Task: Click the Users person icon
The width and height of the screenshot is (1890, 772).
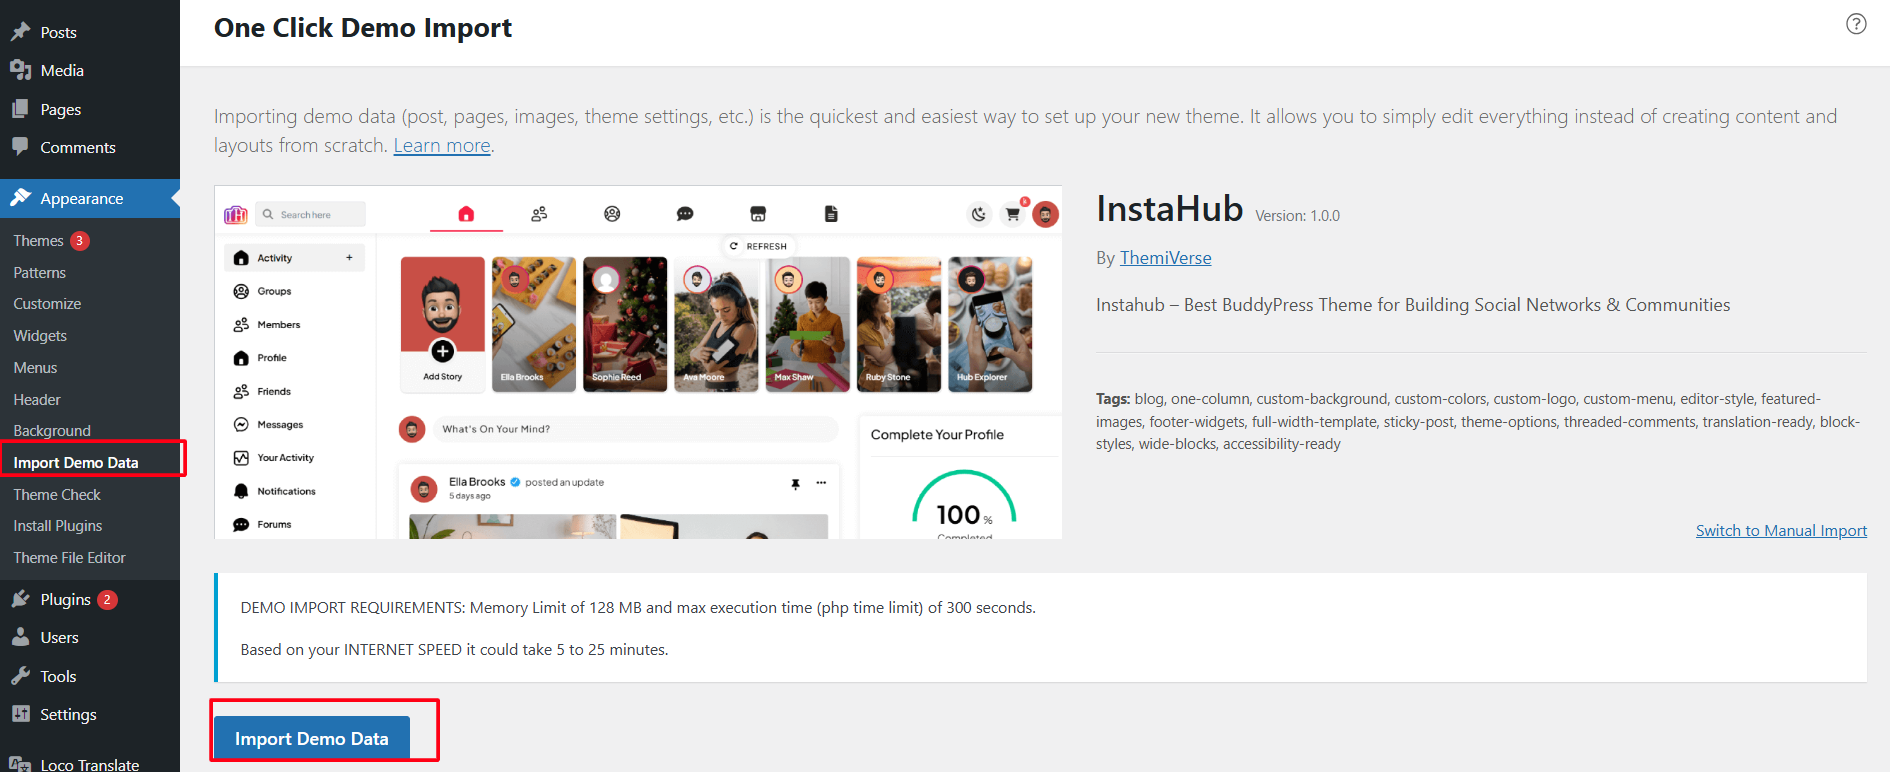Action: [20, 637]
